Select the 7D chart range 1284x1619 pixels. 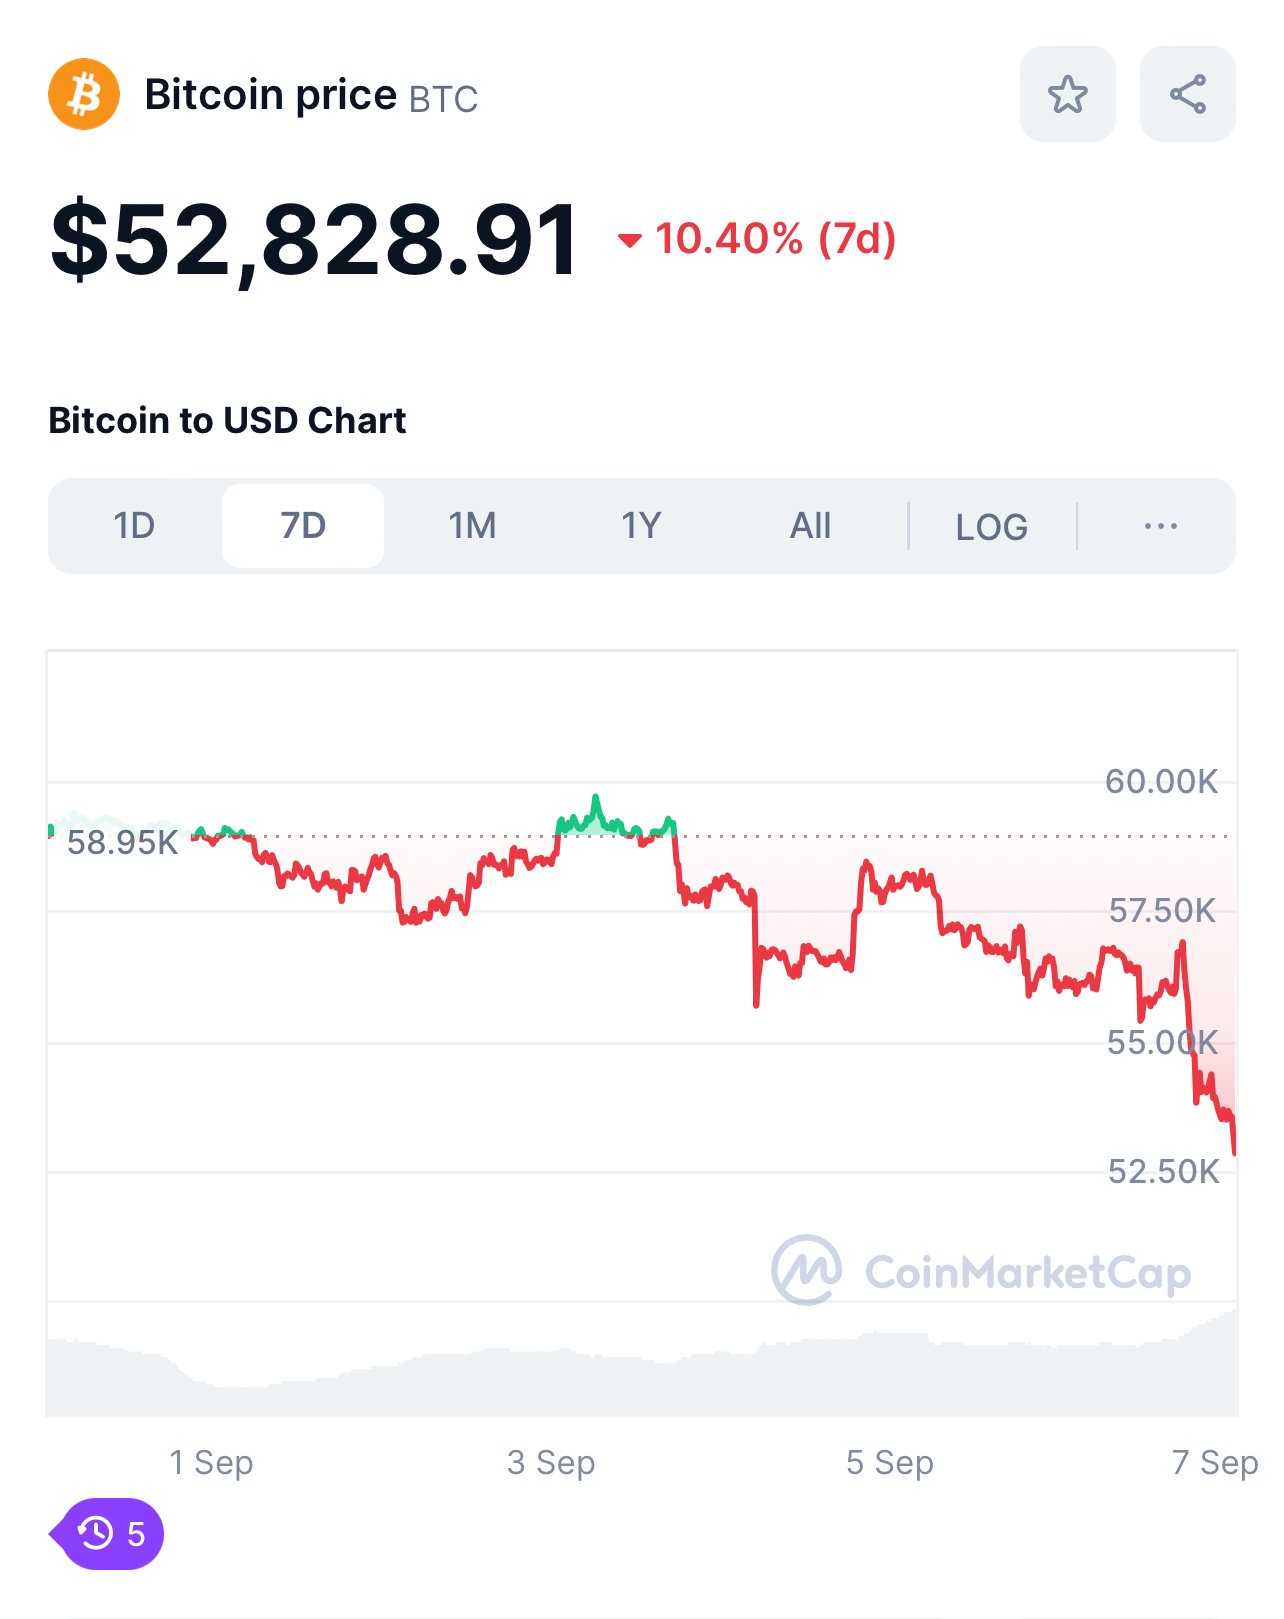[x=303, y=526]
